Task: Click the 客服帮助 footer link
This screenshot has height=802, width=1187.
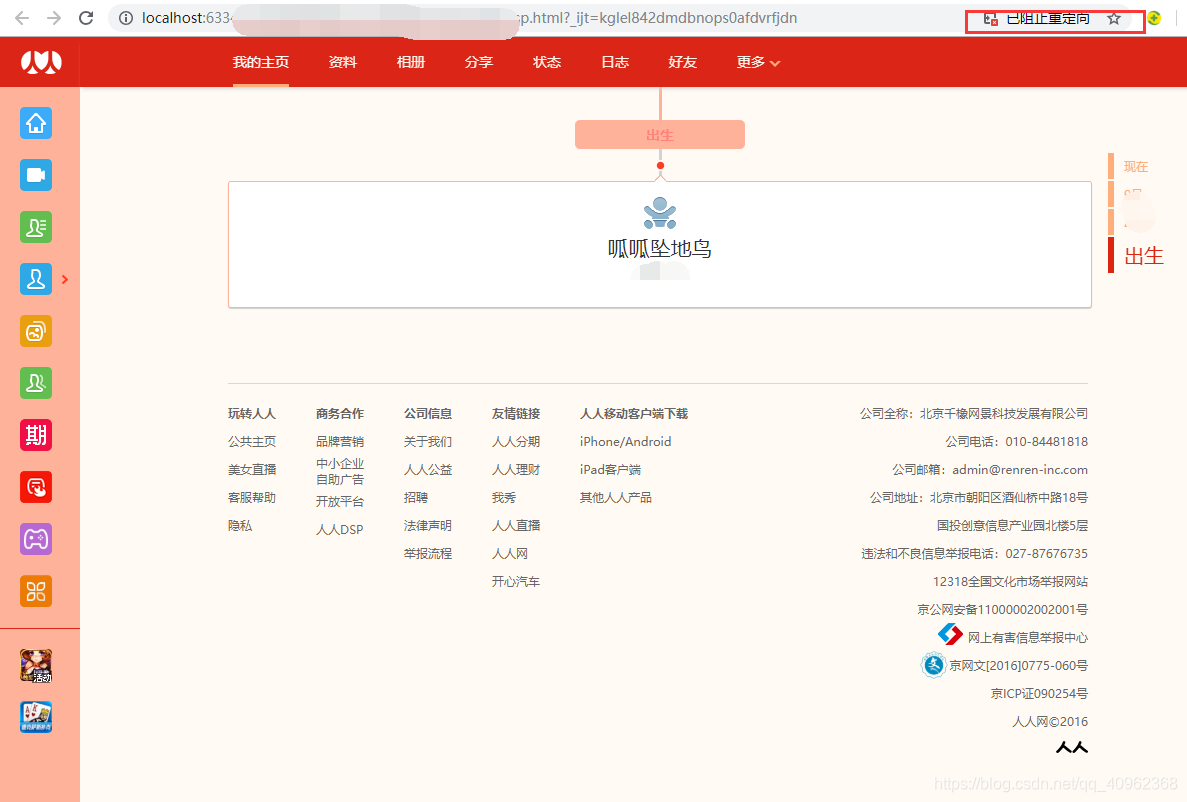Action: pos(252,498)
